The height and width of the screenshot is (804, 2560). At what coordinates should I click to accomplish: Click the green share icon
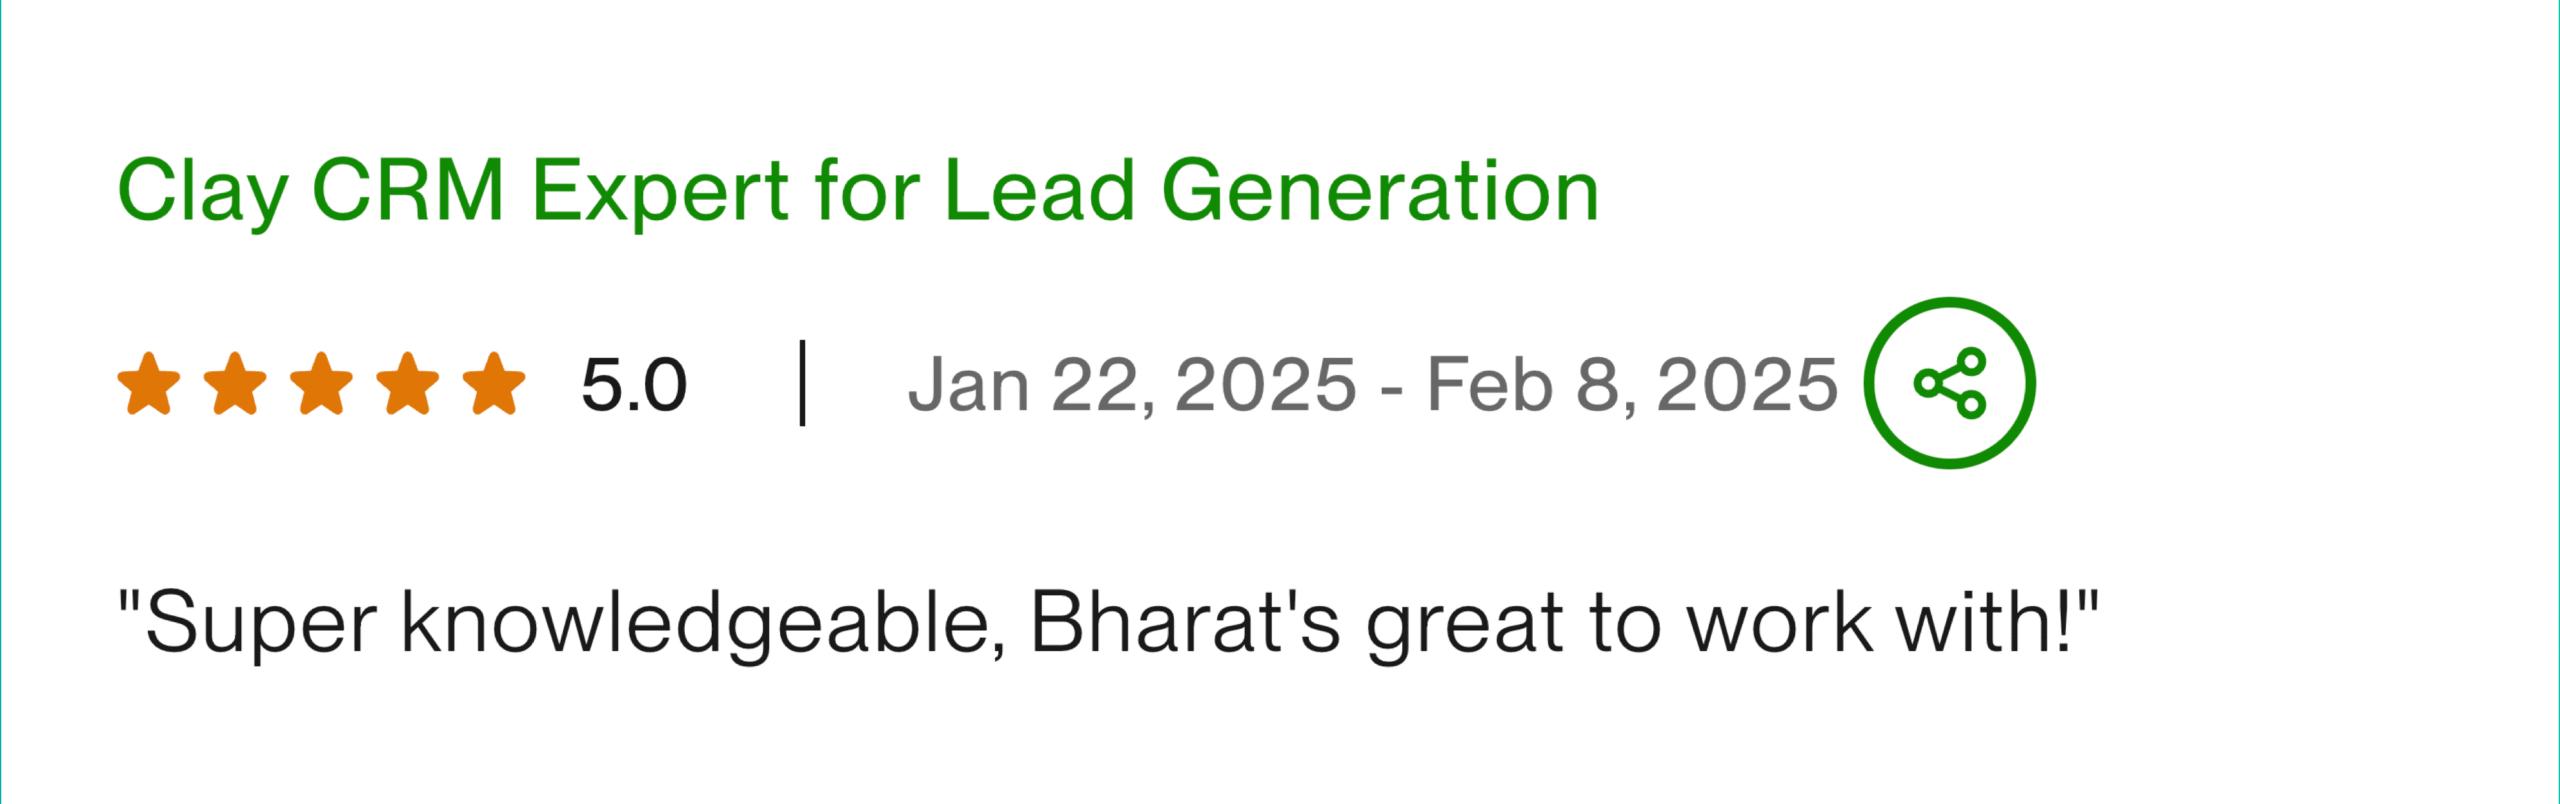1949,383
